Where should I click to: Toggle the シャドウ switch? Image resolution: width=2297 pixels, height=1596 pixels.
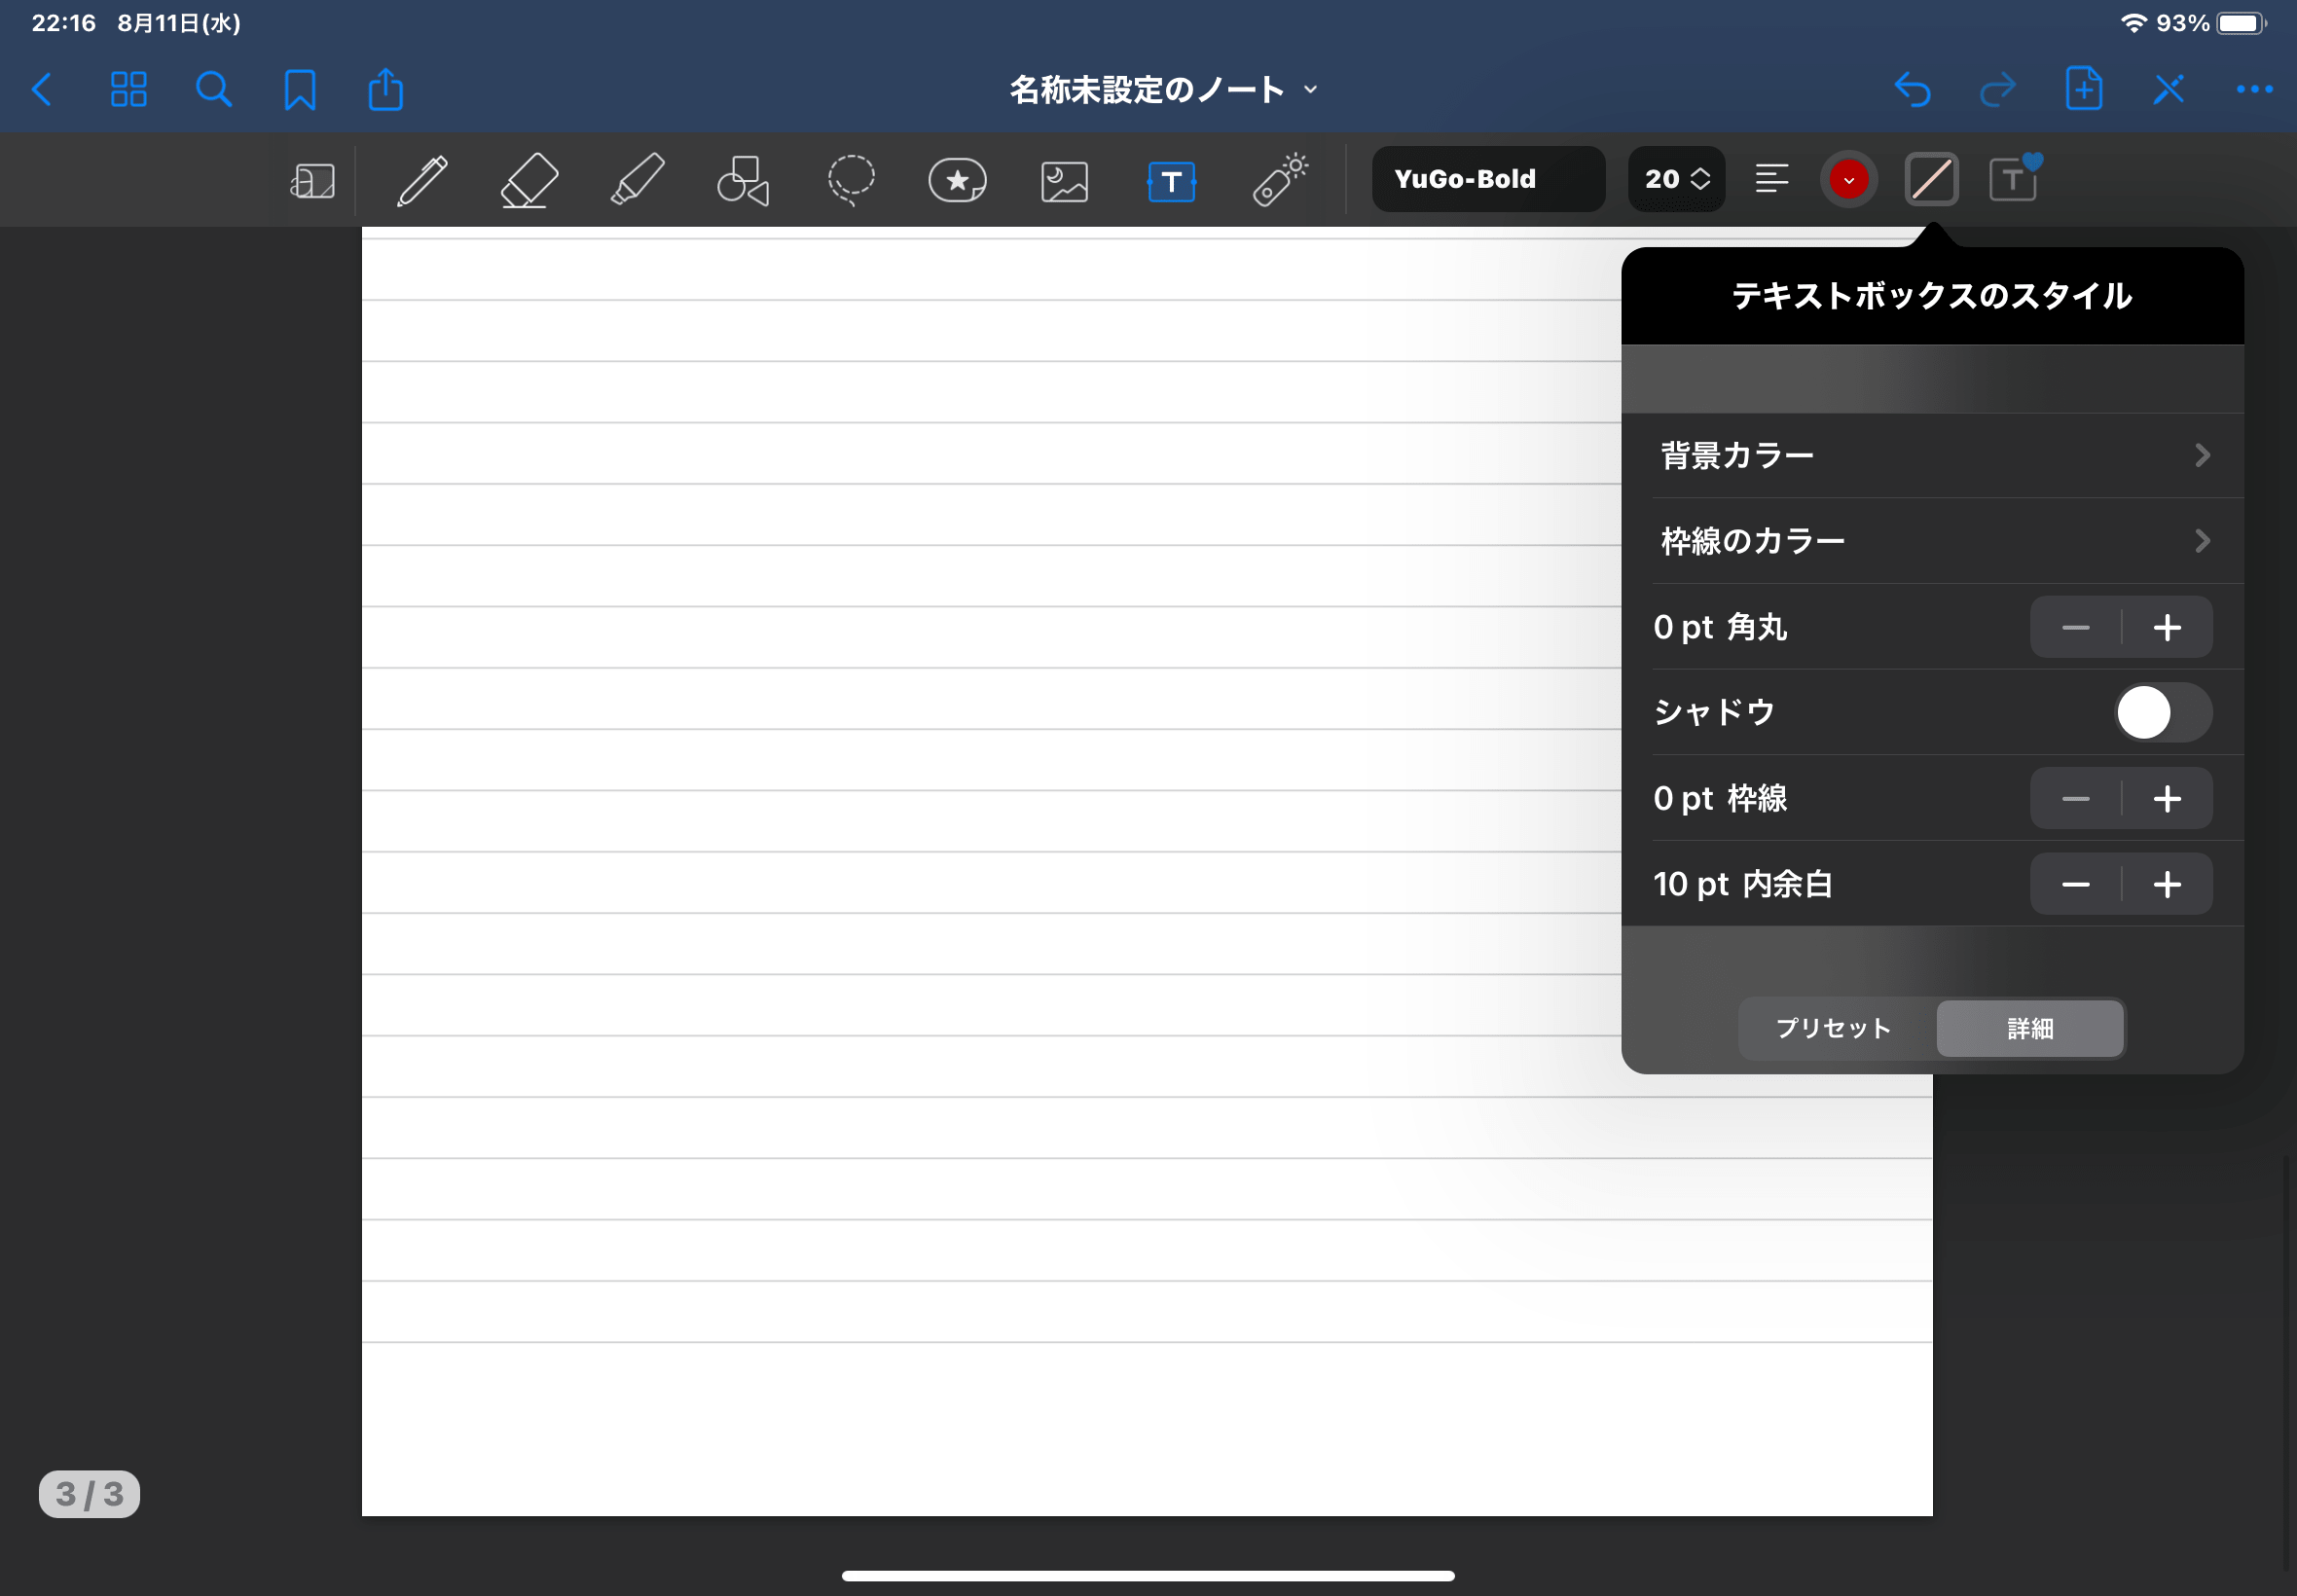[x=2162, y=712]
